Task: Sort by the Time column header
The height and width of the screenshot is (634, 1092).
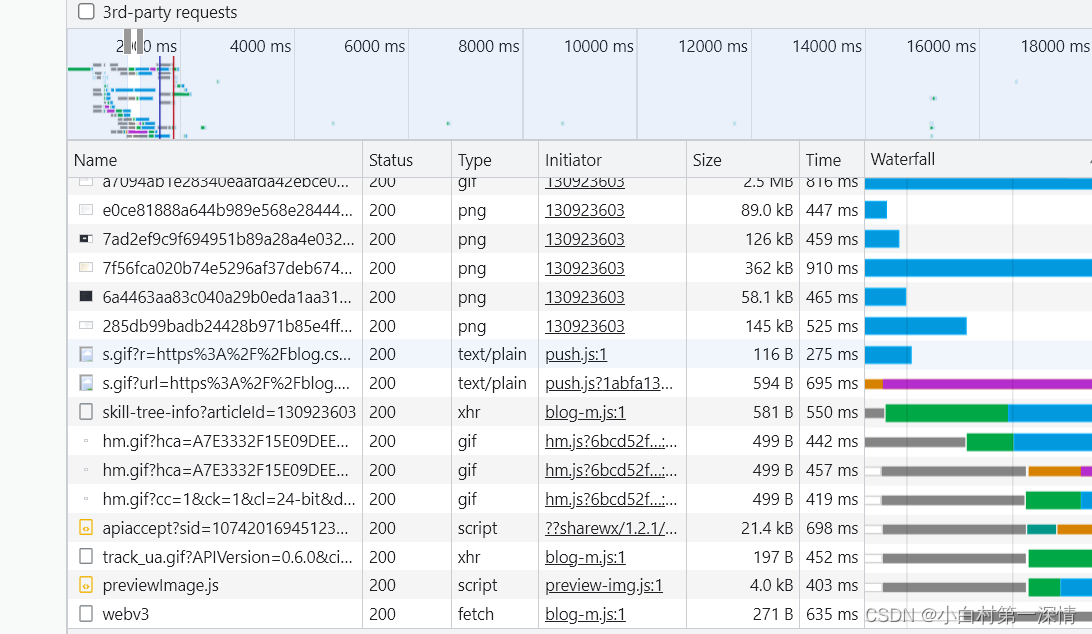Action: point(823,160)
